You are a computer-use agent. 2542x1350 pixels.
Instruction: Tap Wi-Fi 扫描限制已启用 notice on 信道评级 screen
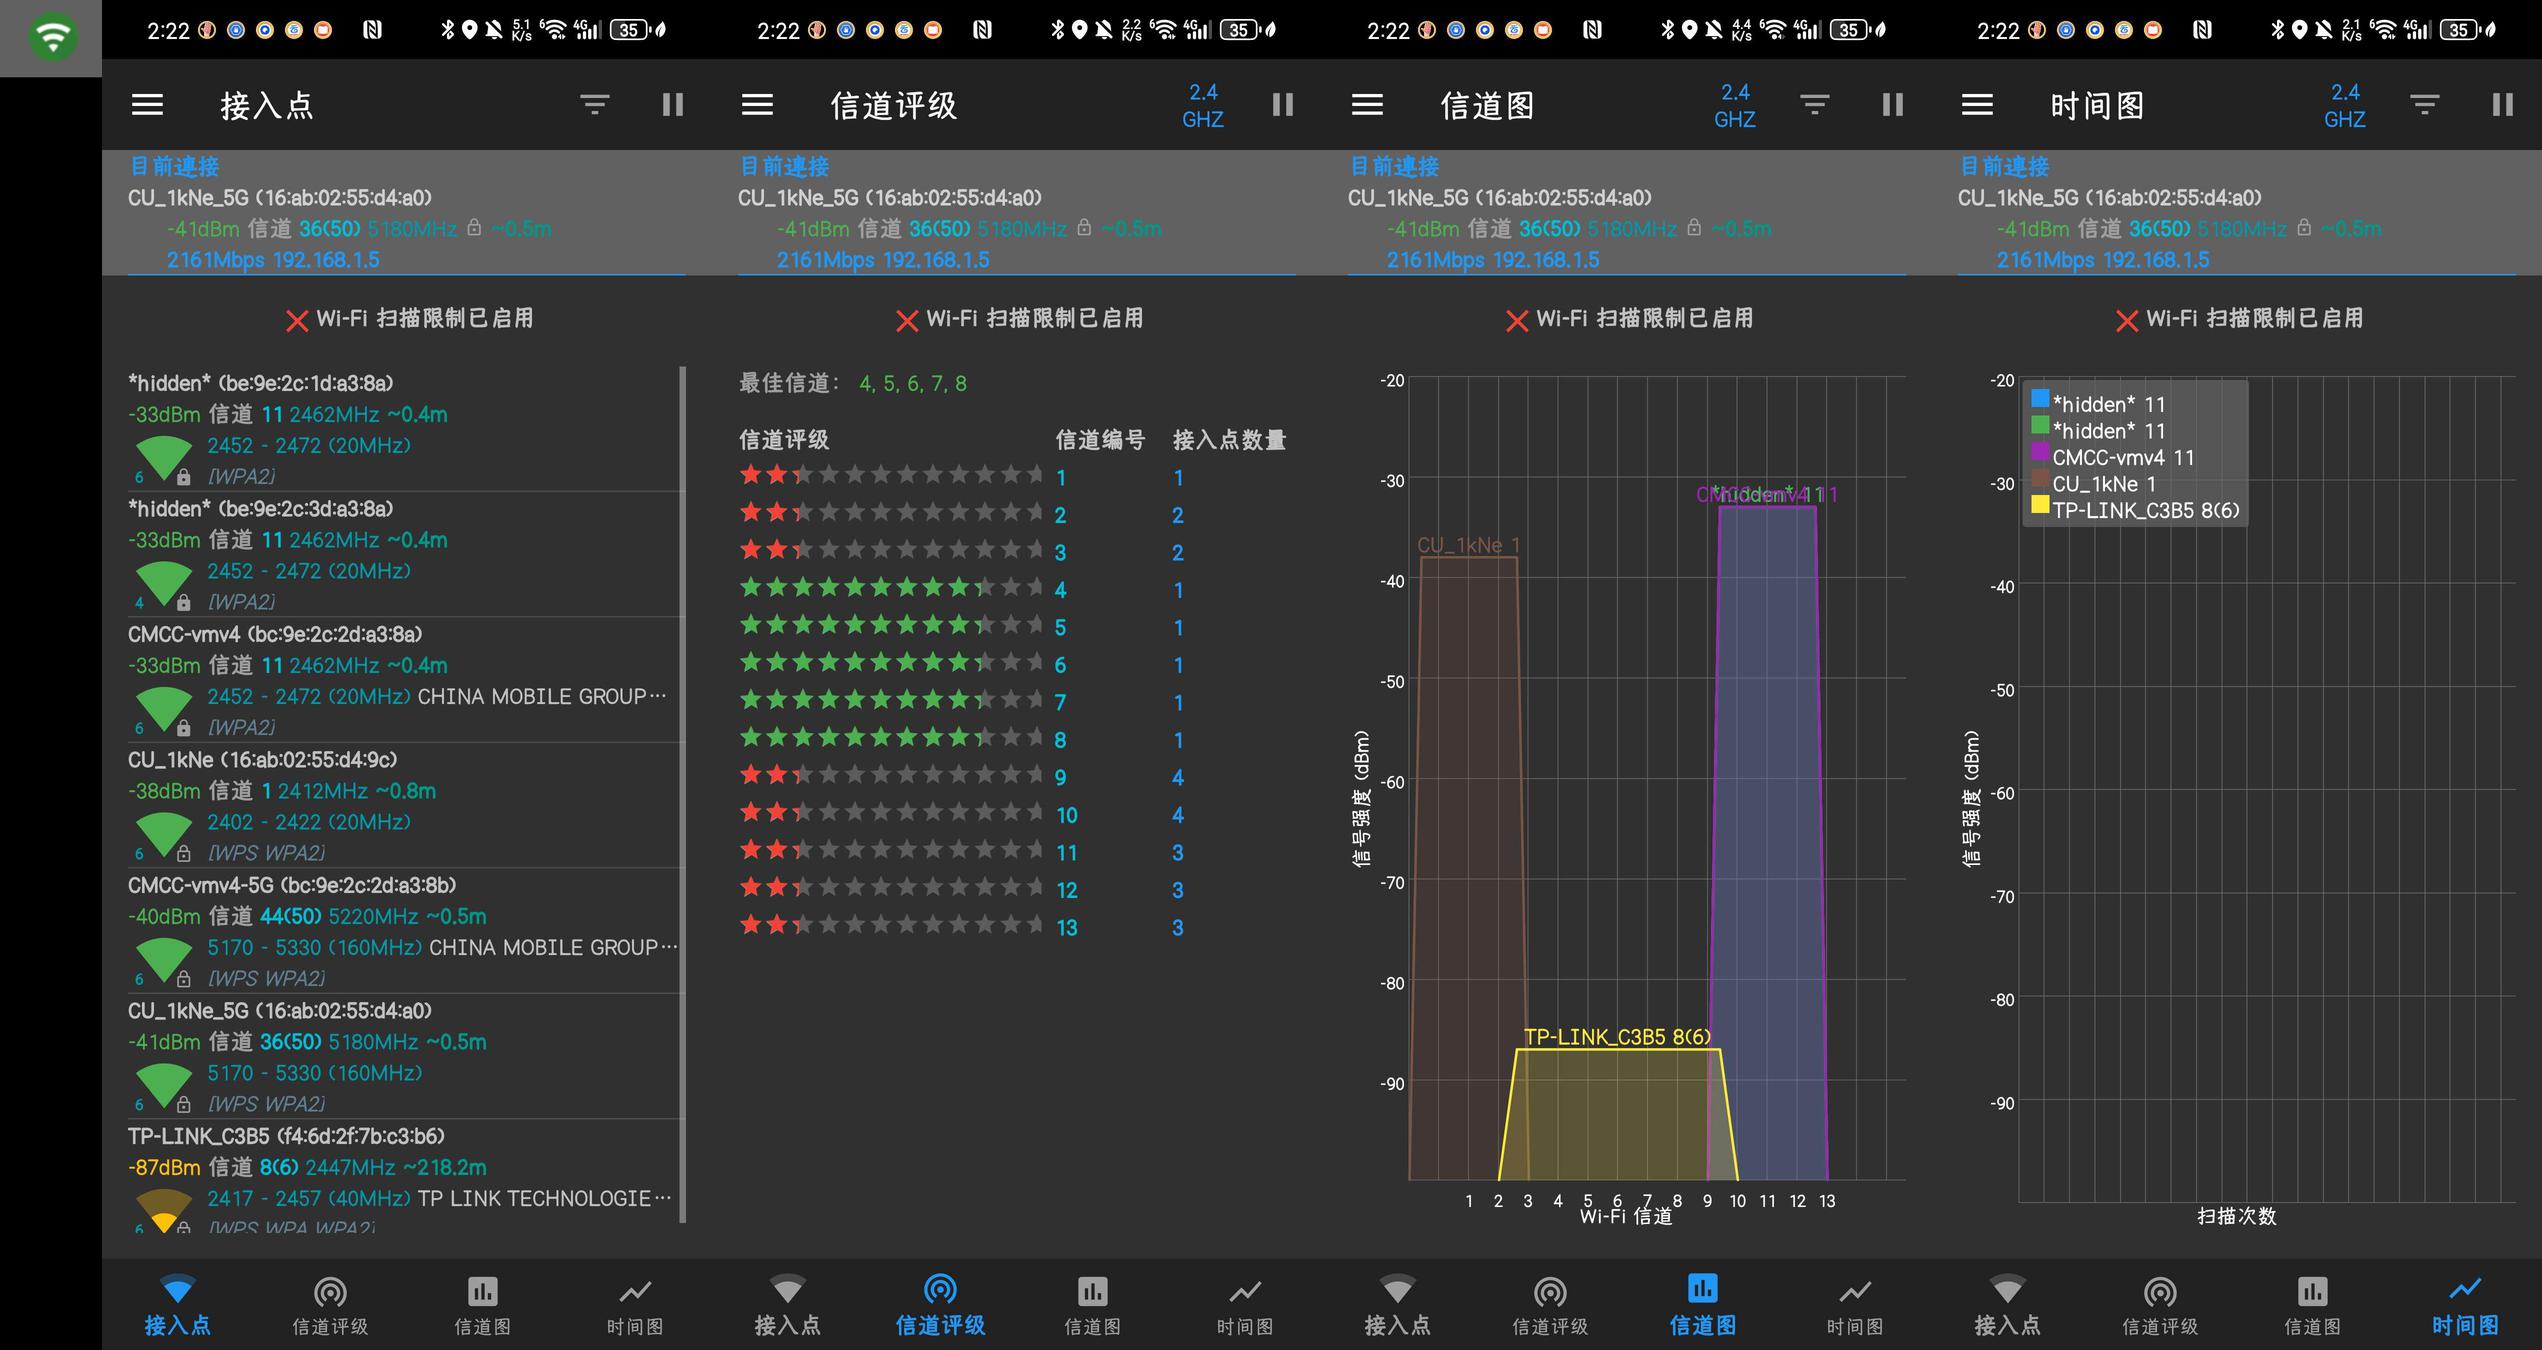click(1020, 319)
